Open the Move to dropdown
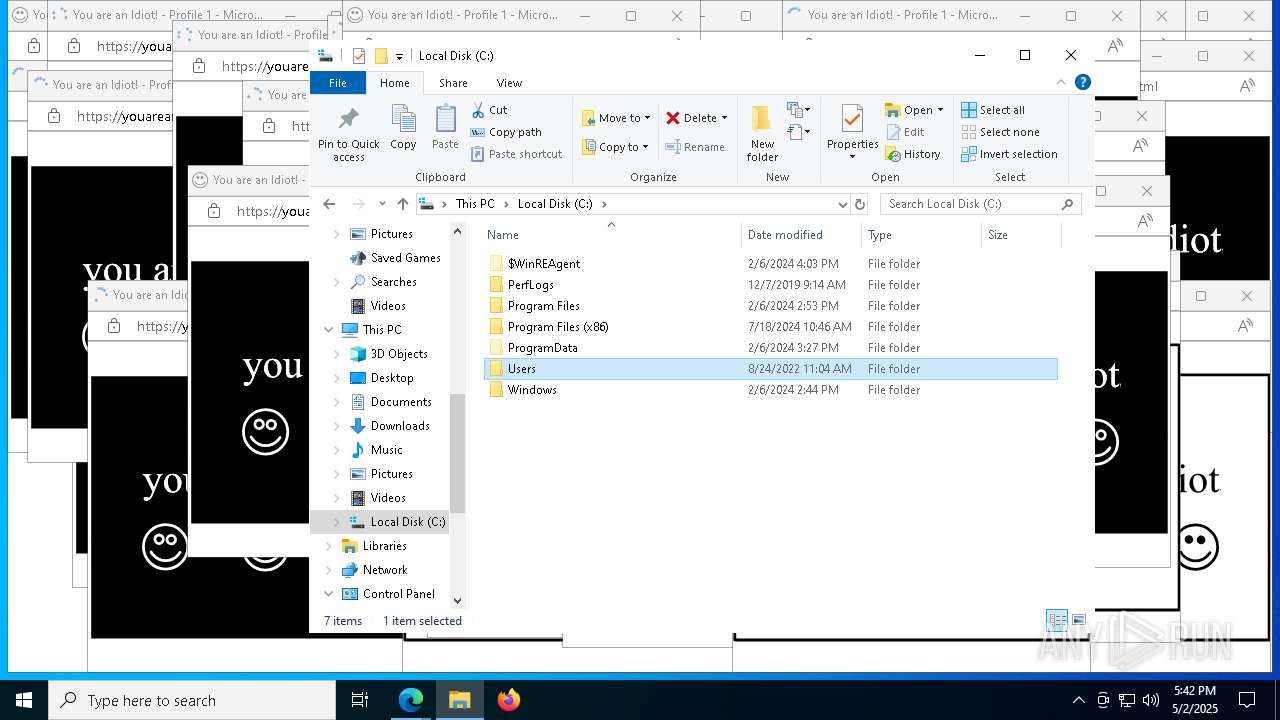1280x720 pixels. (616, 118)
